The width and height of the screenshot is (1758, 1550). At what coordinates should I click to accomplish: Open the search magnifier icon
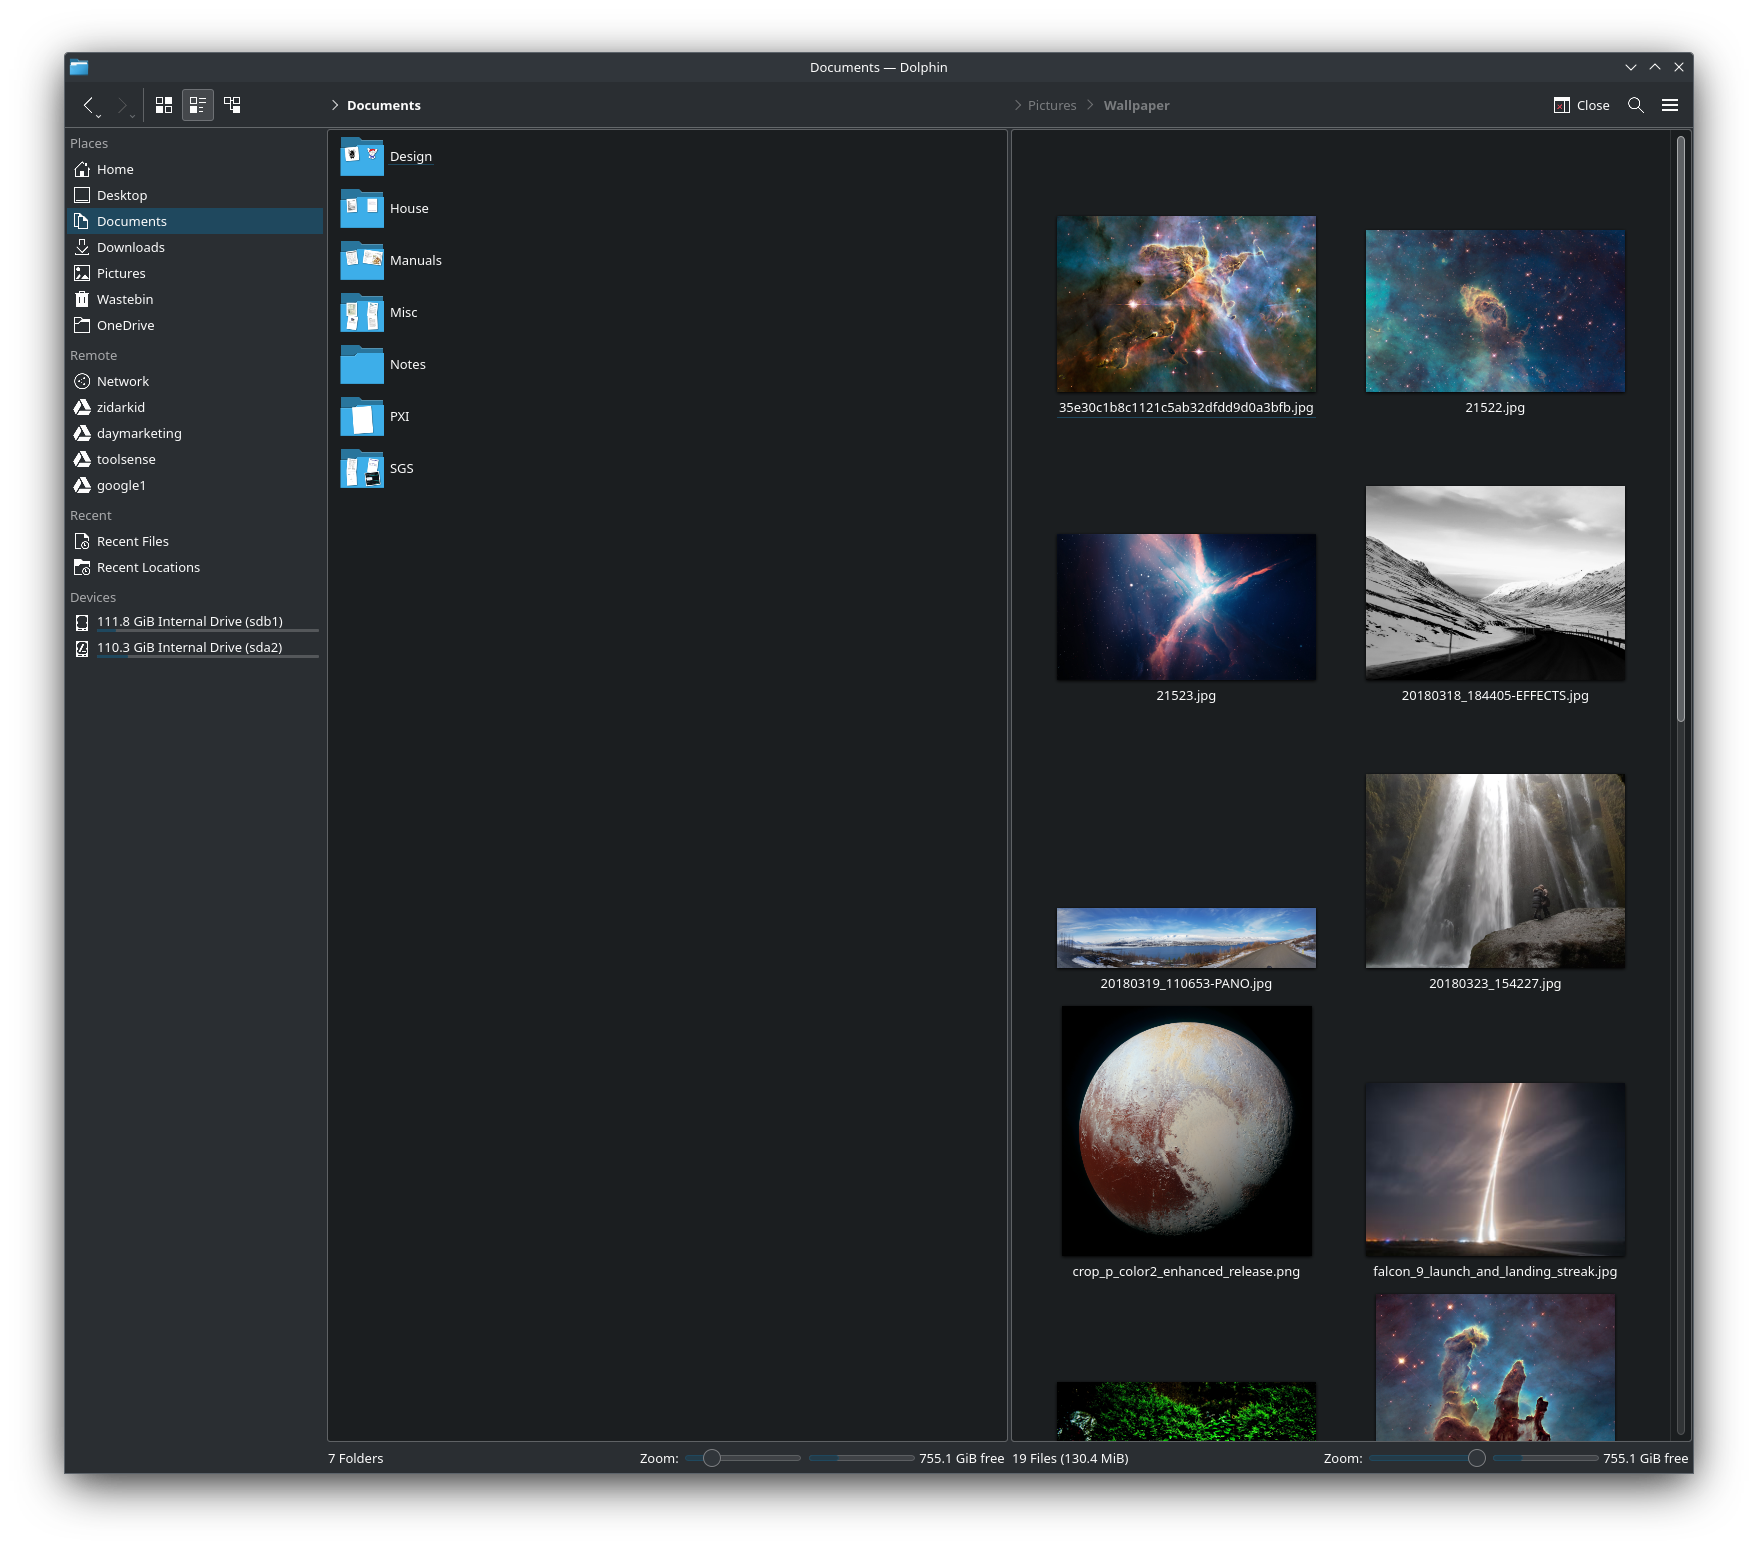tap(1636, 105)
